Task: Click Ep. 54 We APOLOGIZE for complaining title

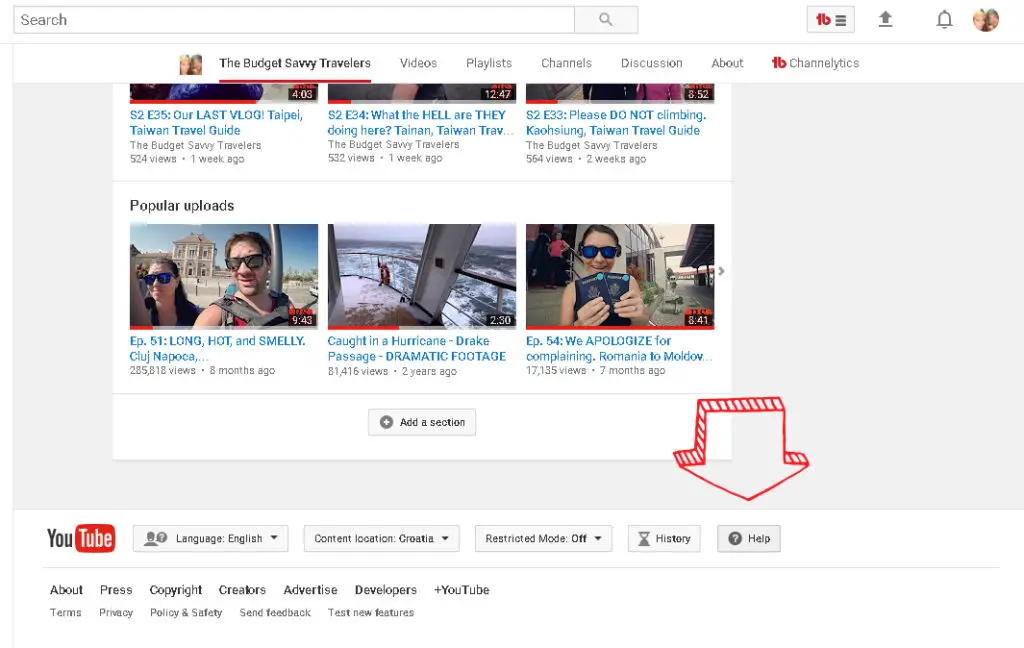Action: (618, 348)
